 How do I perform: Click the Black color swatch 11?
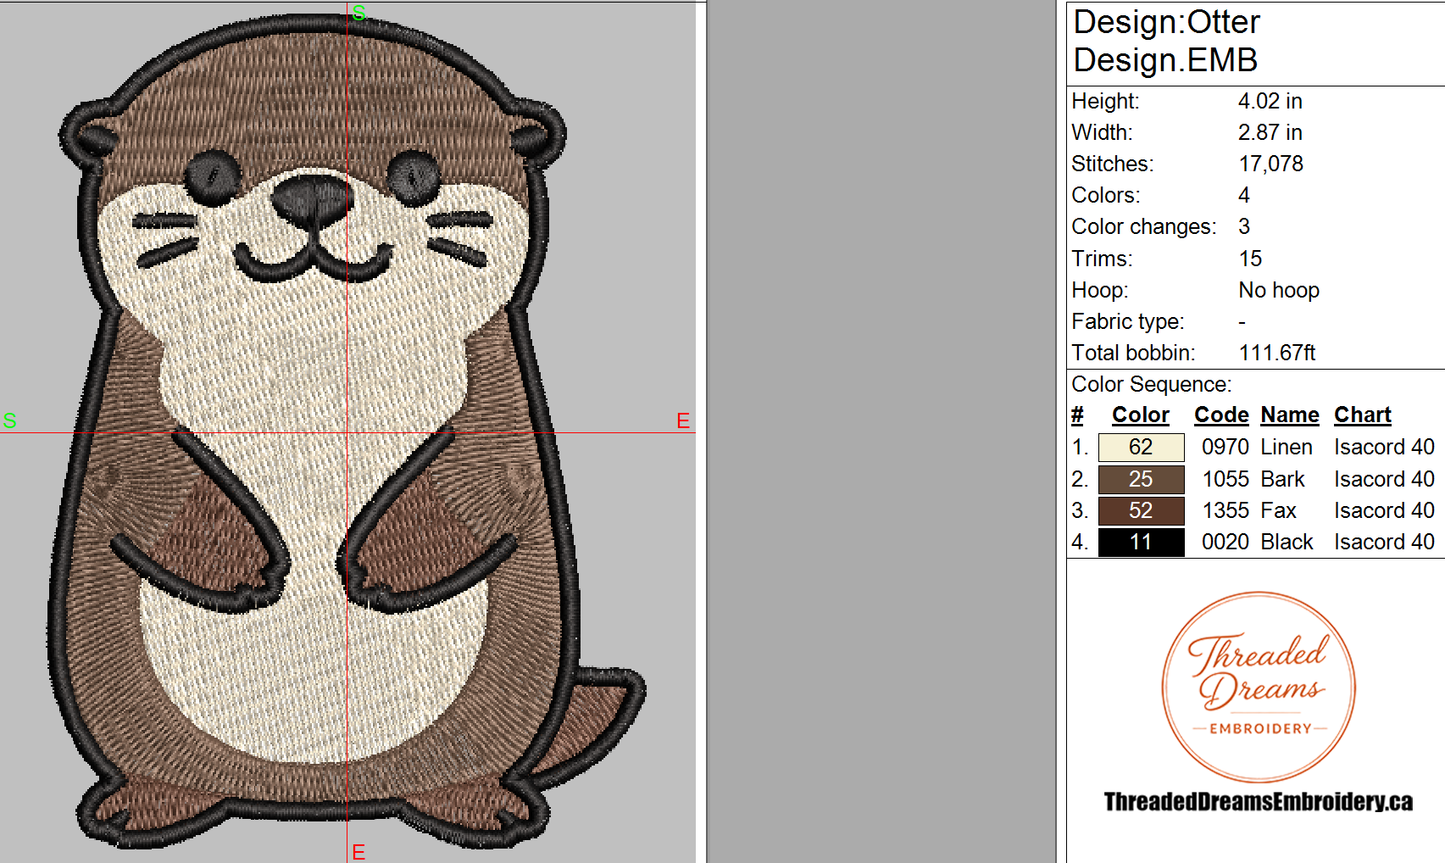[x=1141, y=542]
